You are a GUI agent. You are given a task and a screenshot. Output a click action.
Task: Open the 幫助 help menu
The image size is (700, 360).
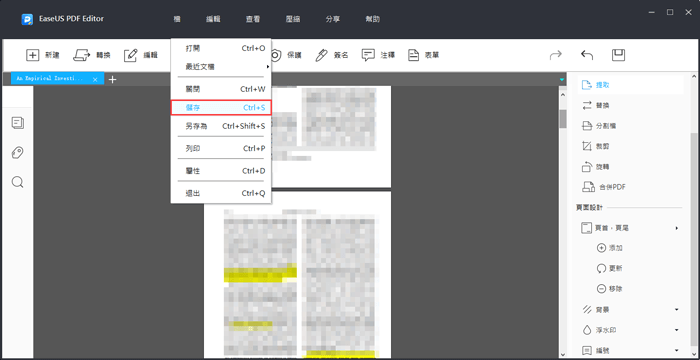tap(372, 19)
